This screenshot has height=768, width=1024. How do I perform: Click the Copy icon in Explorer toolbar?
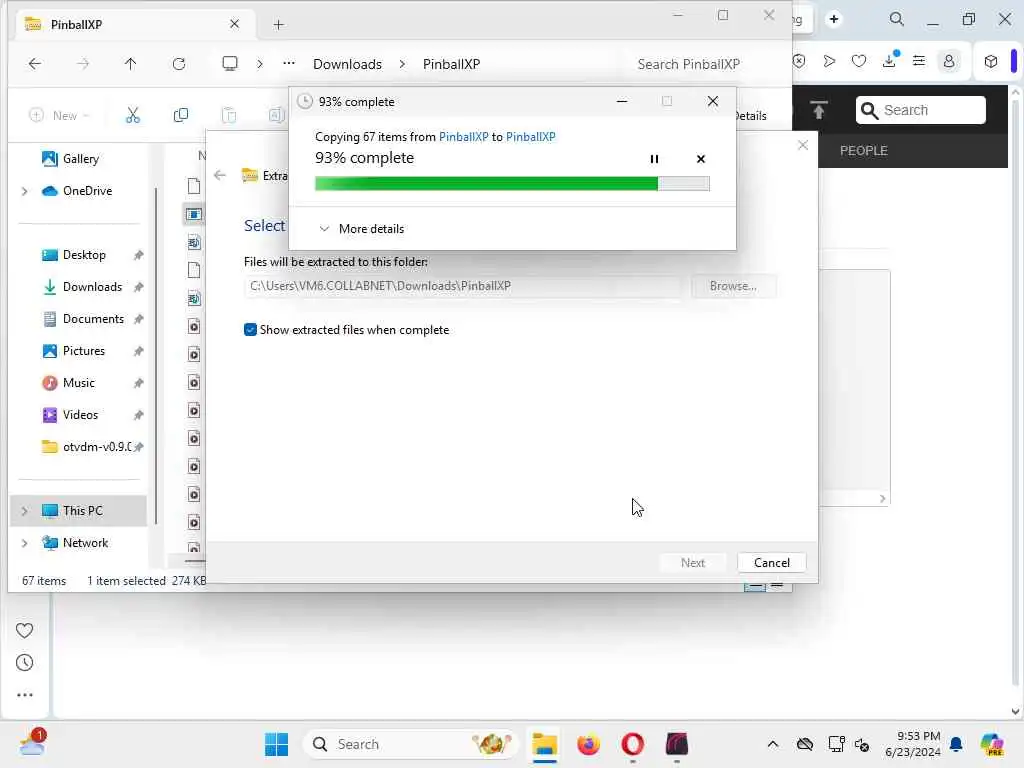click(x=181, y=116)
